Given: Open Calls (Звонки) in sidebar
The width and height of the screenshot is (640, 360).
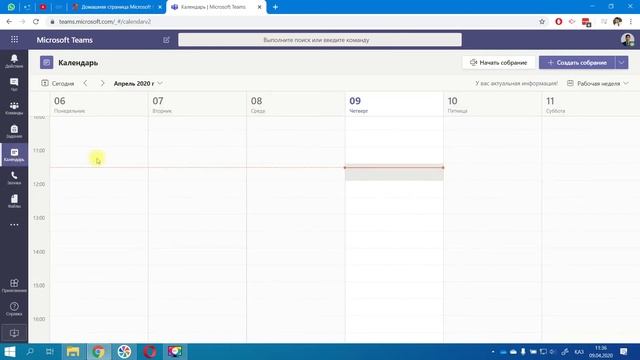Looking at the screenshot, I should [14, 178].
